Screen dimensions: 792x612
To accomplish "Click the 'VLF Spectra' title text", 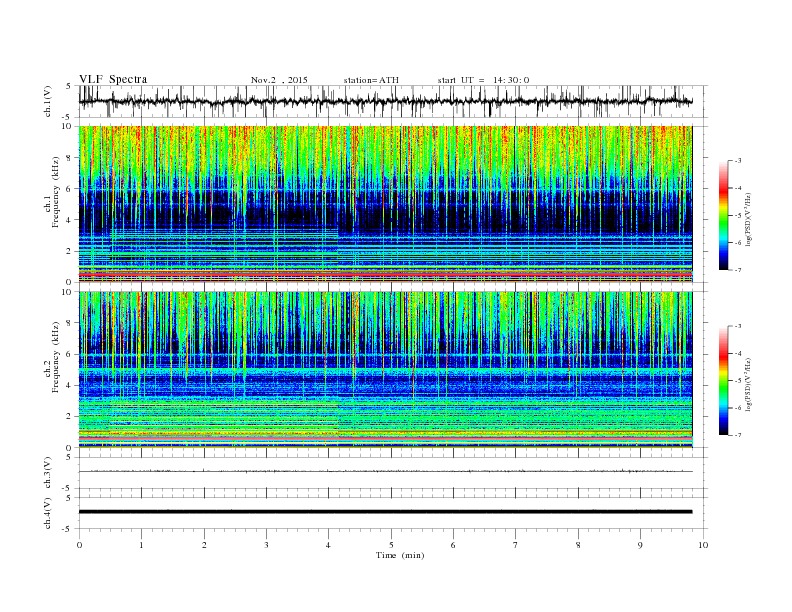I will point(113,79).
